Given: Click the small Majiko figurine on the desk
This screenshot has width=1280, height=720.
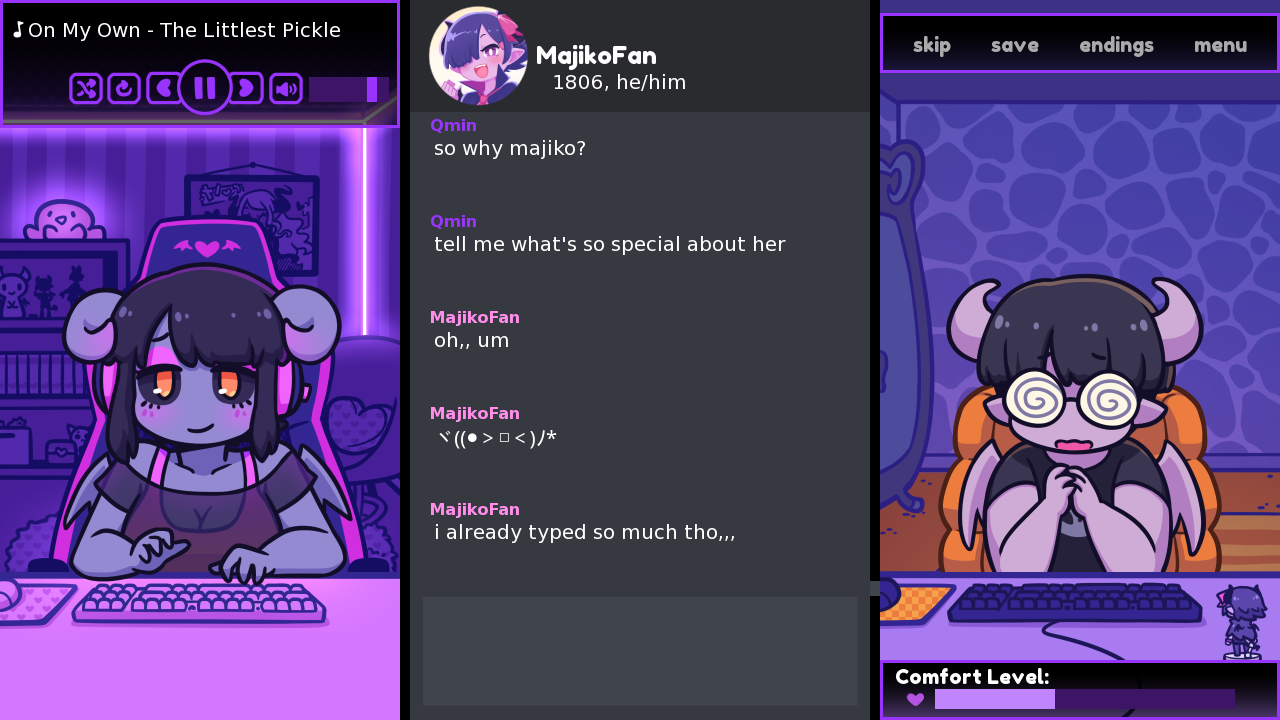Looking at the screenshot, I should coord(1240,622).
